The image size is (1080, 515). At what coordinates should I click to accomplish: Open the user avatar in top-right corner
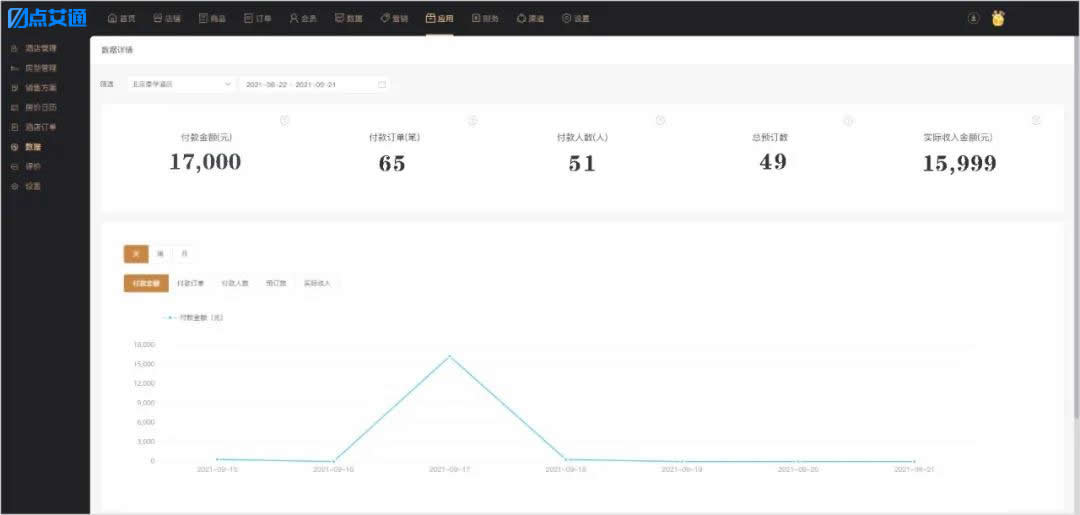point(998,19)
